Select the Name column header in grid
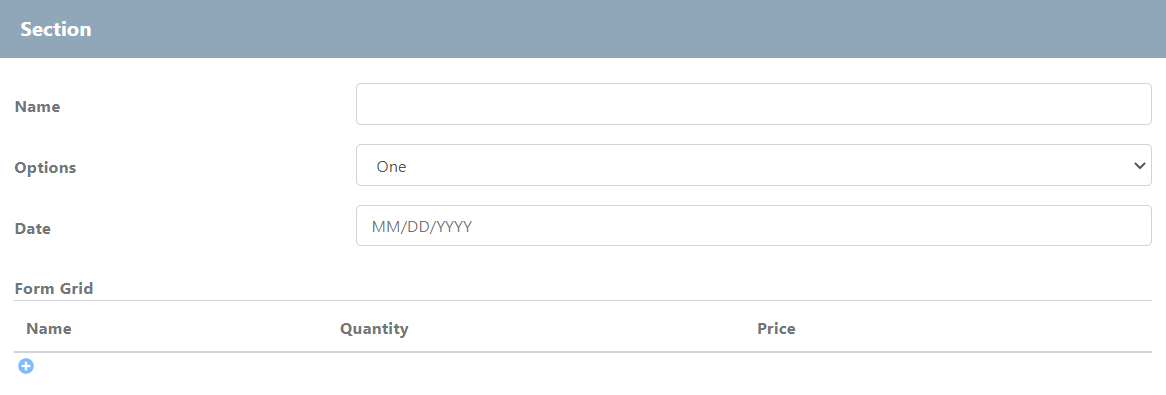Image resolution: width=1166 pixels, height=395 pixels. click(x=49, y=328)
